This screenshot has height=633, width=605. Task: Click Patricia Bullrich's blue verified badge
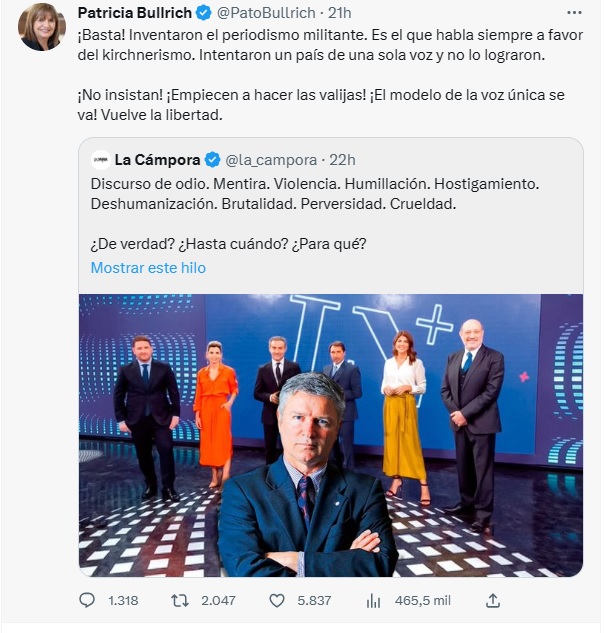point(203,13)
